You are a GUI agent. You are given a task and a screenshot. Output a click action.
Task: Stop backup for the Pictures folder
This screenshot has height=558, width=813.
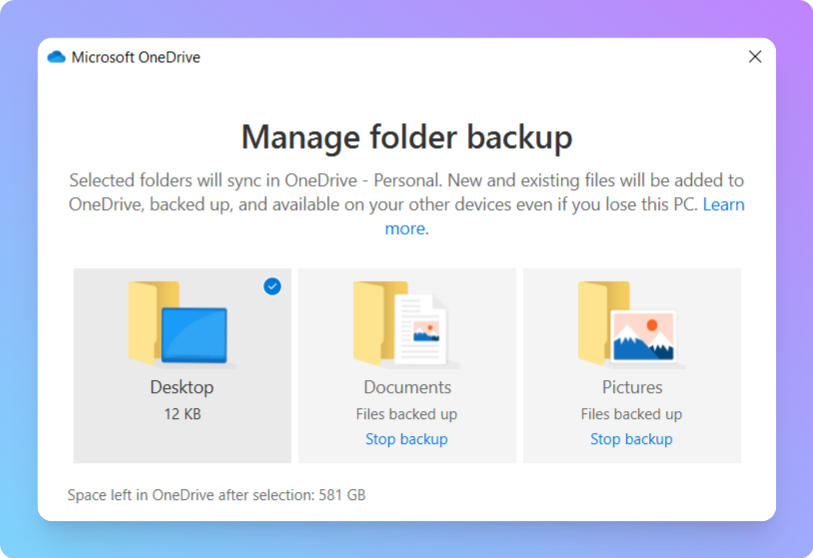tap(631, 439)
